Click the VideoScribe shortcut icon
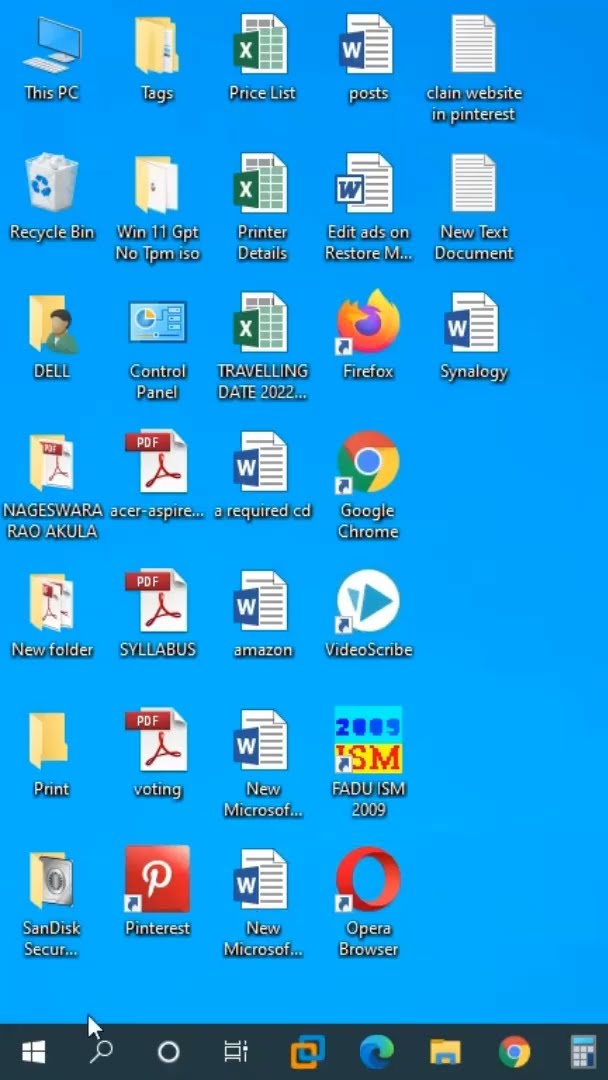The image size is (608, 1080). pyautogui.click(x=368, y=601)
